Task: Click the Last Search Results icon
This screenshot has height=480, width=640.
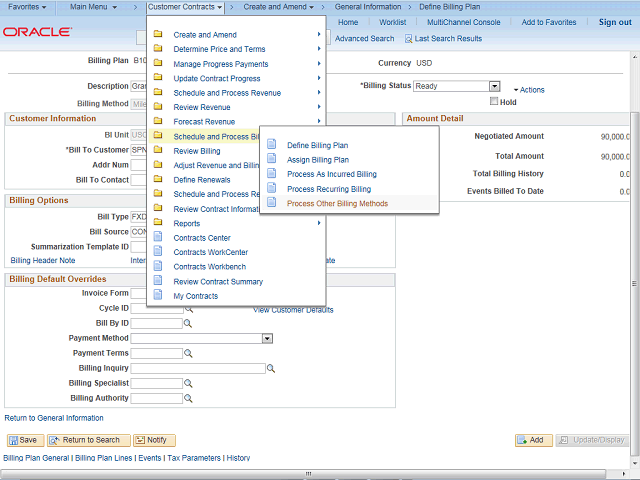Action: coord(409,39)
